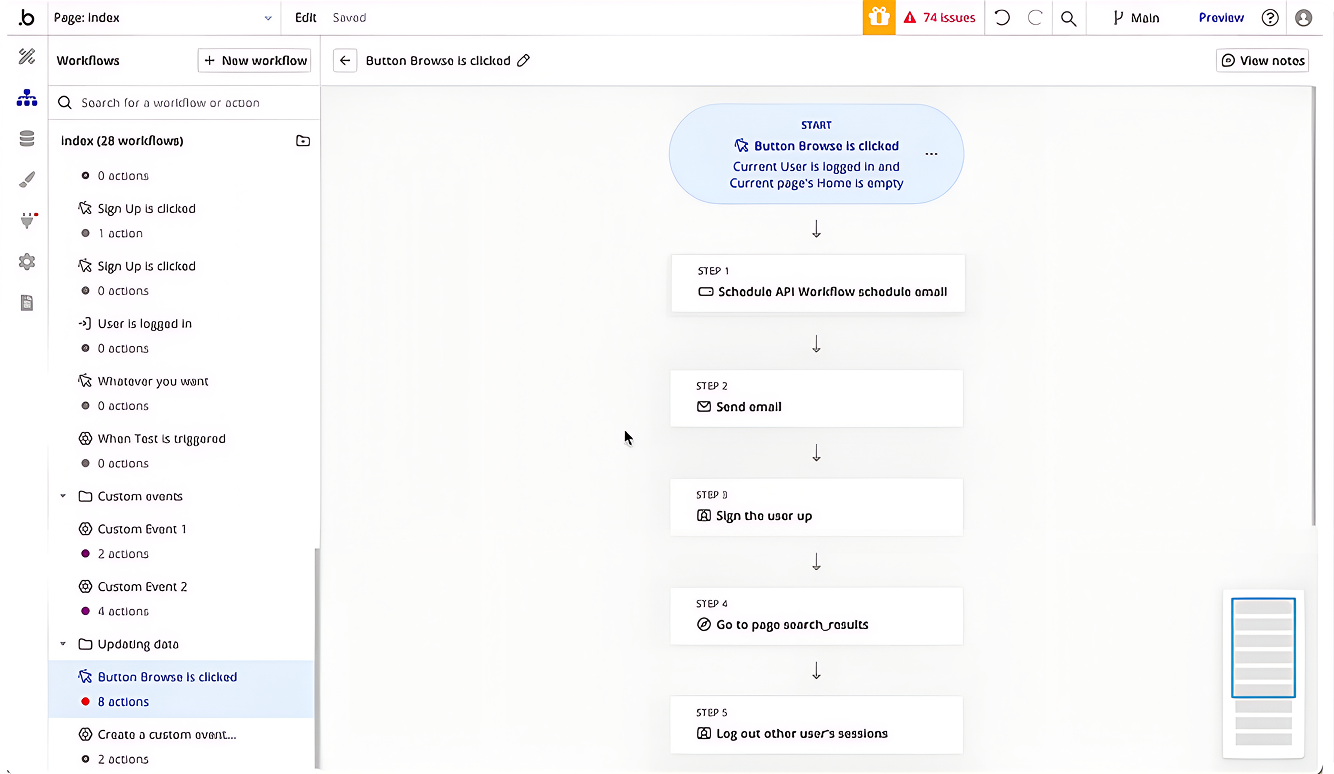Click the API workflow icon in Step 1
Screen dimensions: 1334x774
click(x=705, y=292)
